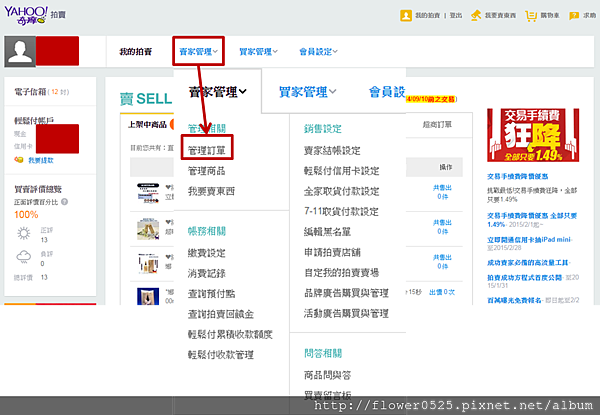Select 輕鬆付收款管理 menu item
The width and height of the screenshot is (600, 415).
[x=221, y=355]
